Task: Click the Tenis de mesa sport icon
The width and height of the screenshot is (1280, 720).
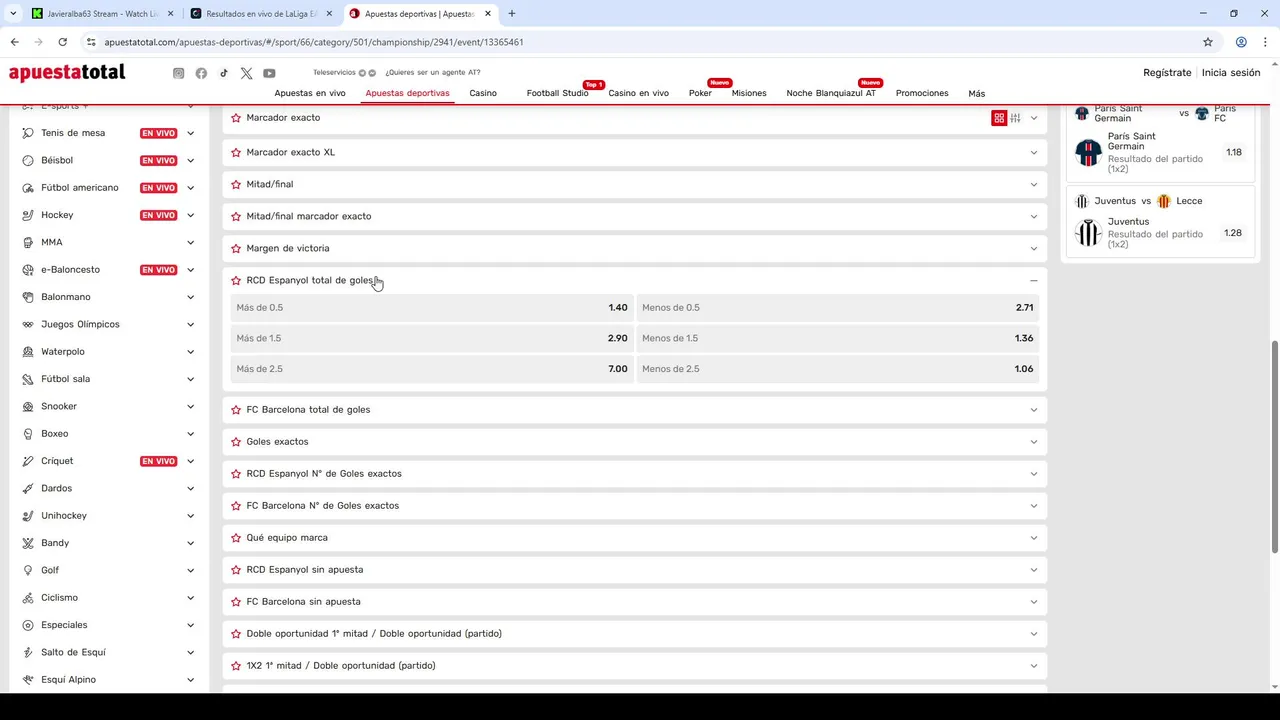Action: pos(28,133)
